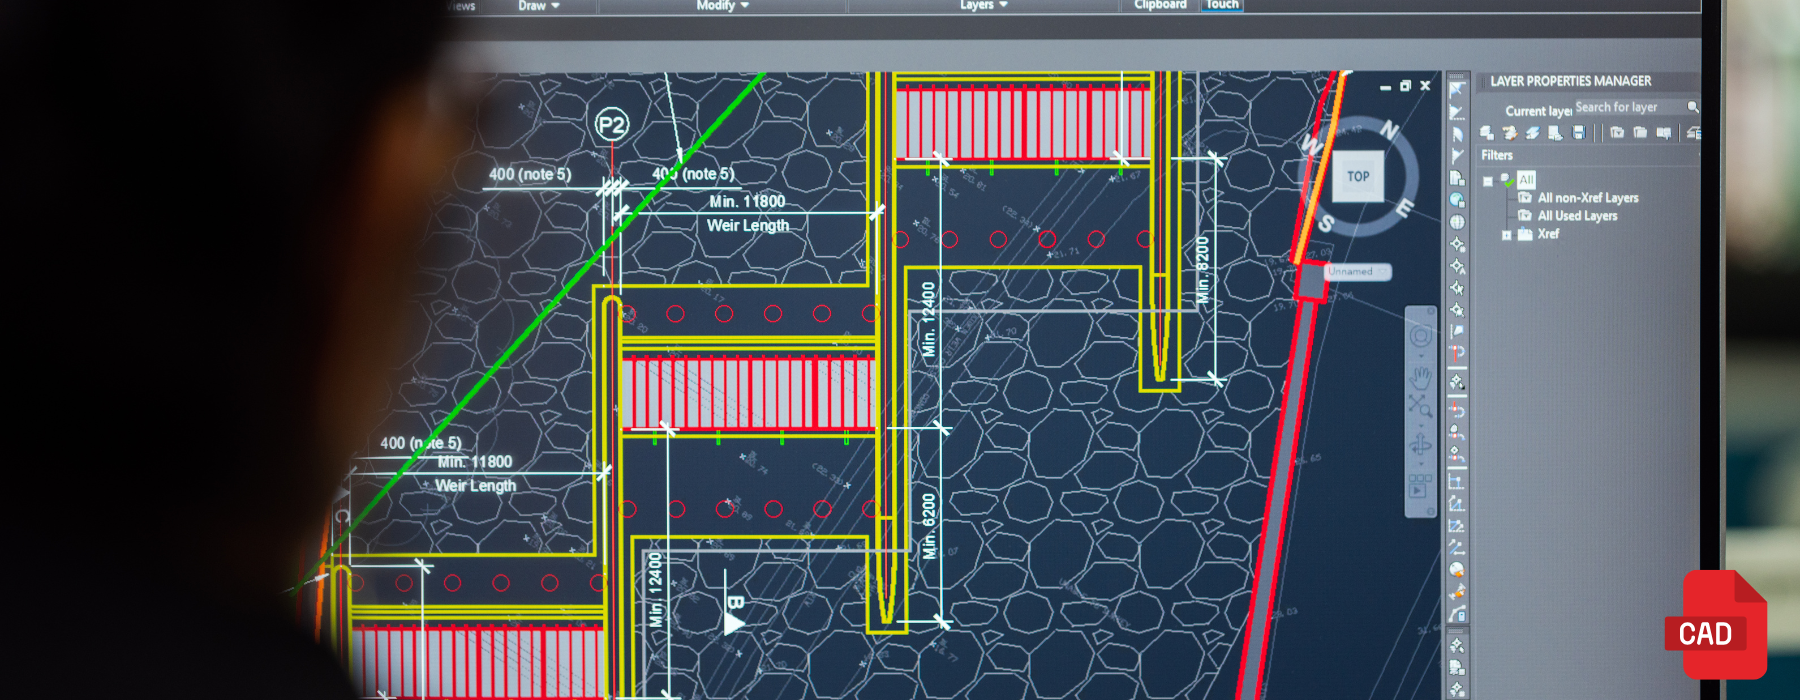Click the magnifier icon in layer search
1800x700 pixels.
[1693, 107]
